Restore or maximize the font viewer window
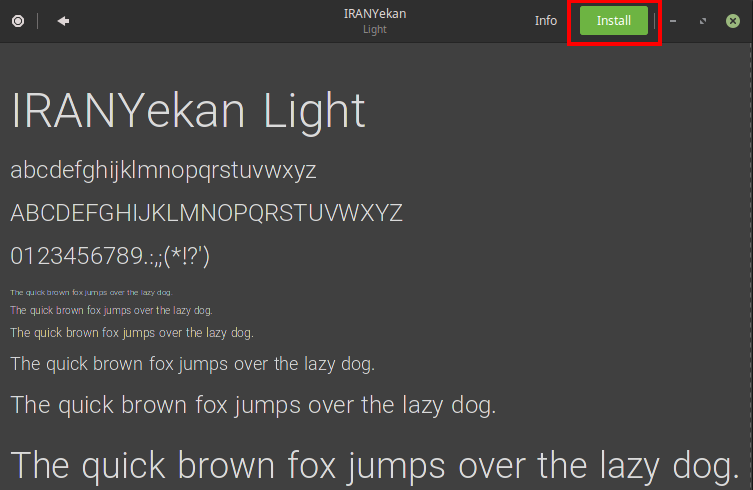This screenshot has width=753, height=490. pos(703,21)
